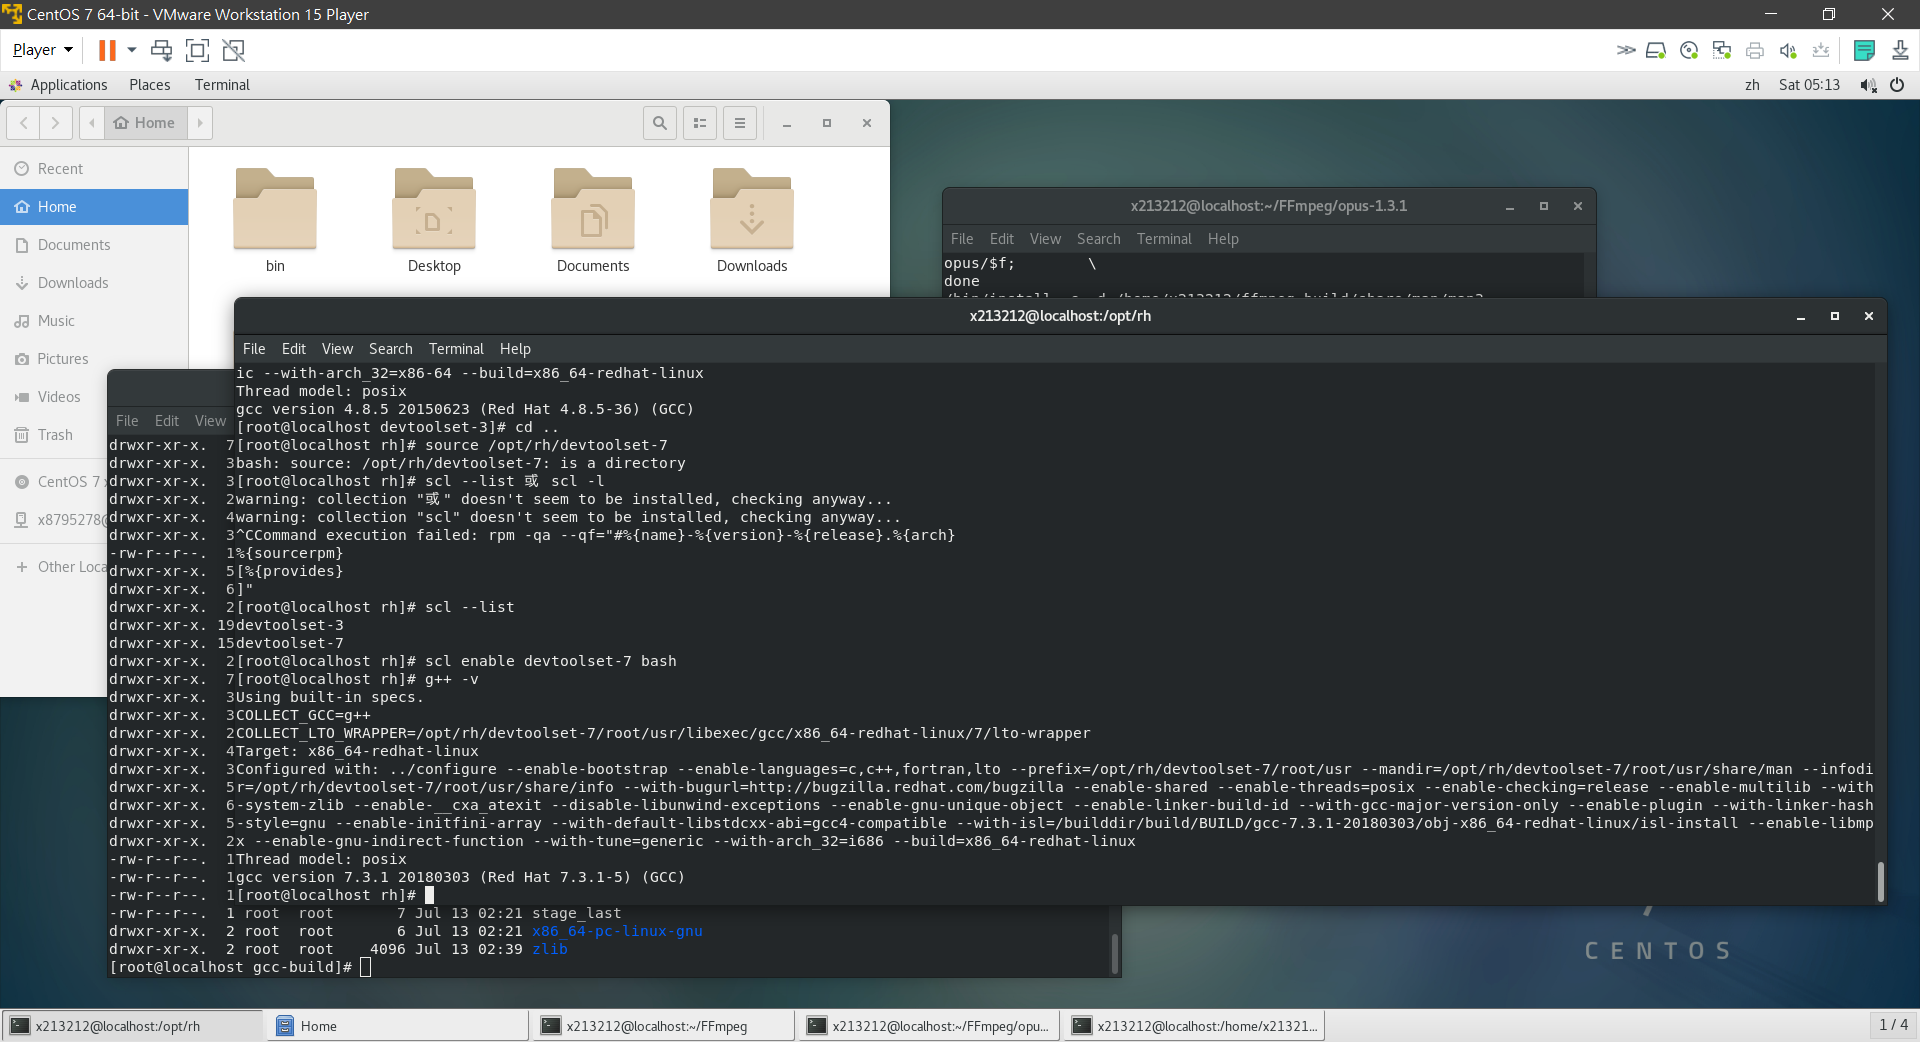Open Search menu in opus-1.3.1 terminal
Screen dimensions: 1920x1042
click(1098, 239)
